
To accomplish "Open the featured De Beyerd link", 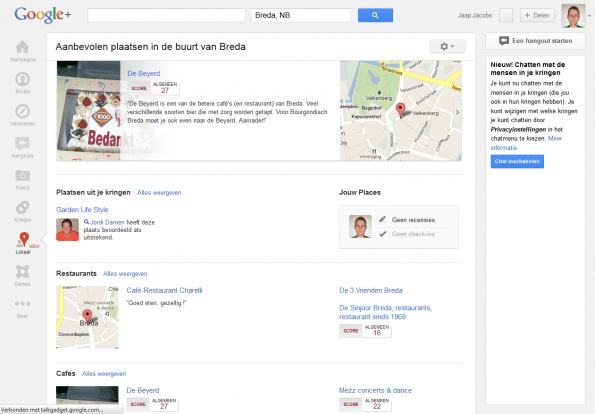I will tap(144, 73).
